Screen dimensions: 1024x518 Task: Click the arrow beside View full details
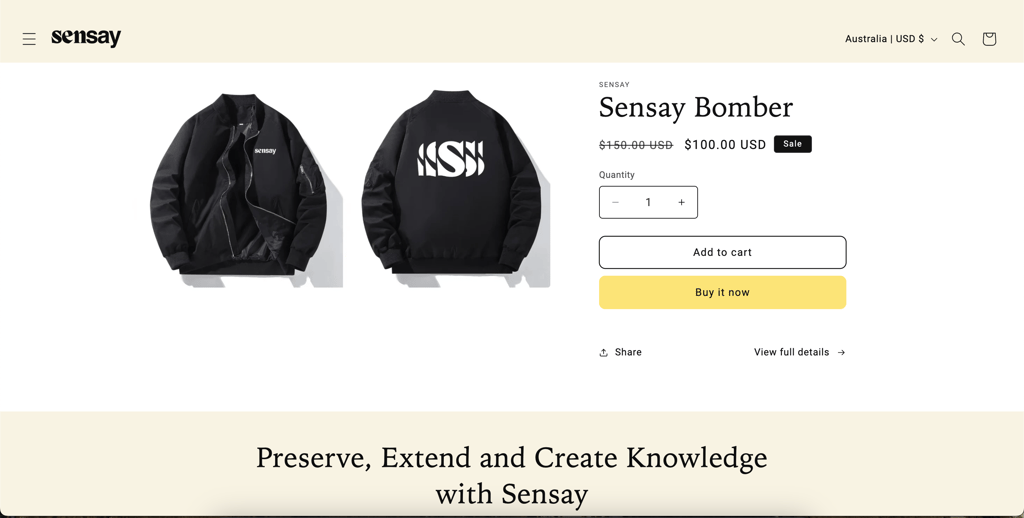click(841, 353)
